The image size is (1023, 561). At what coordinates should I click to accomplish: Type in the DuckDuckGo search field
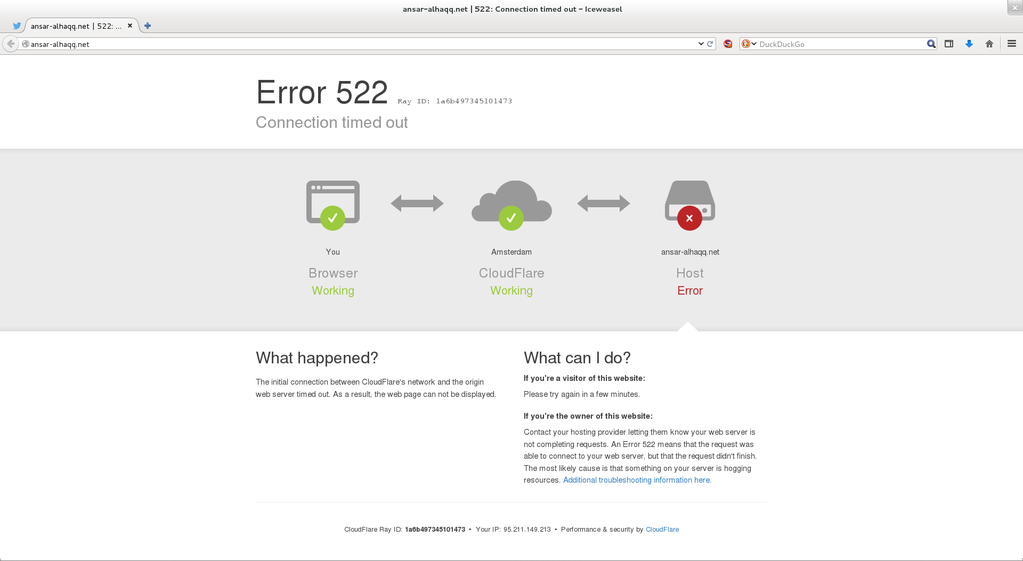click(840, 44)
